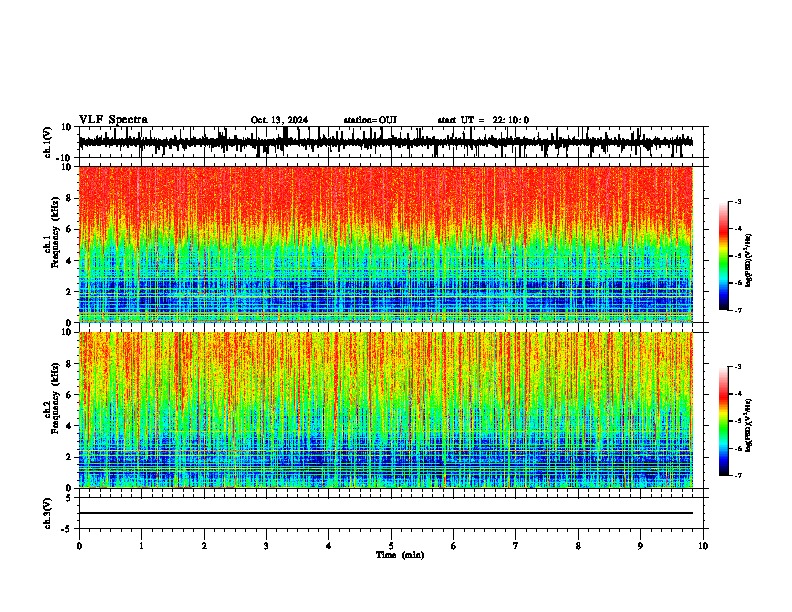Click the ch.3 flat line trace

(386, 513)
